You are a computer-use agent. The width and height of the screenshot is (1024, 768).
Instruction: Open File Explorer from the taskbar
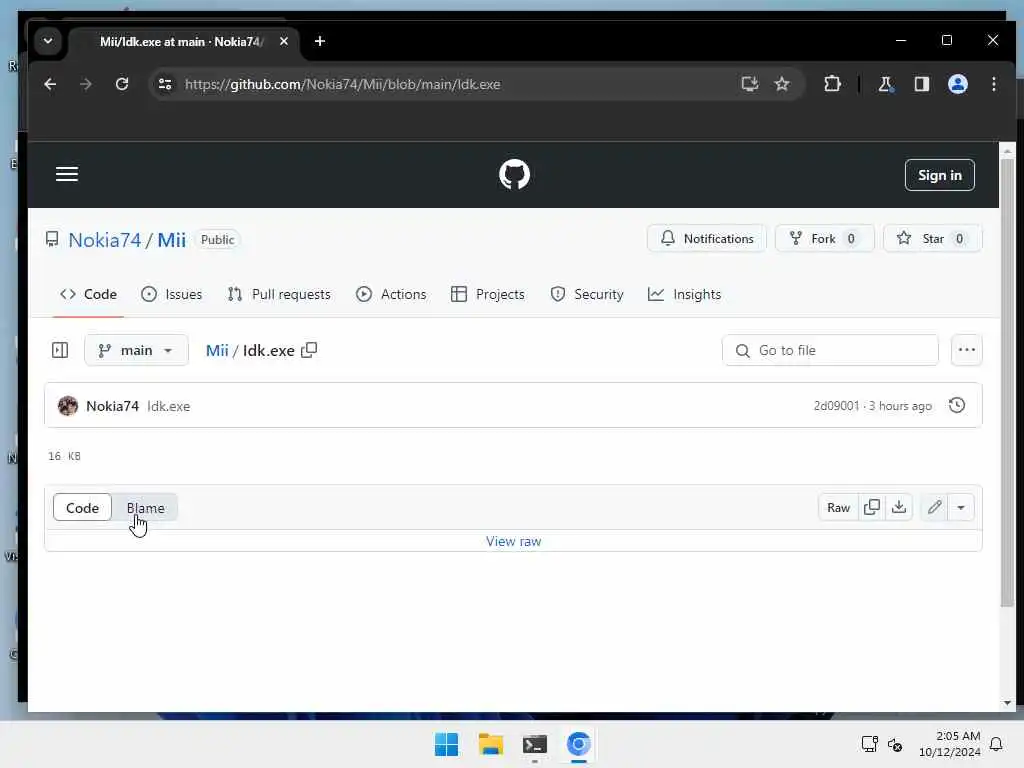tap(490, 744)
